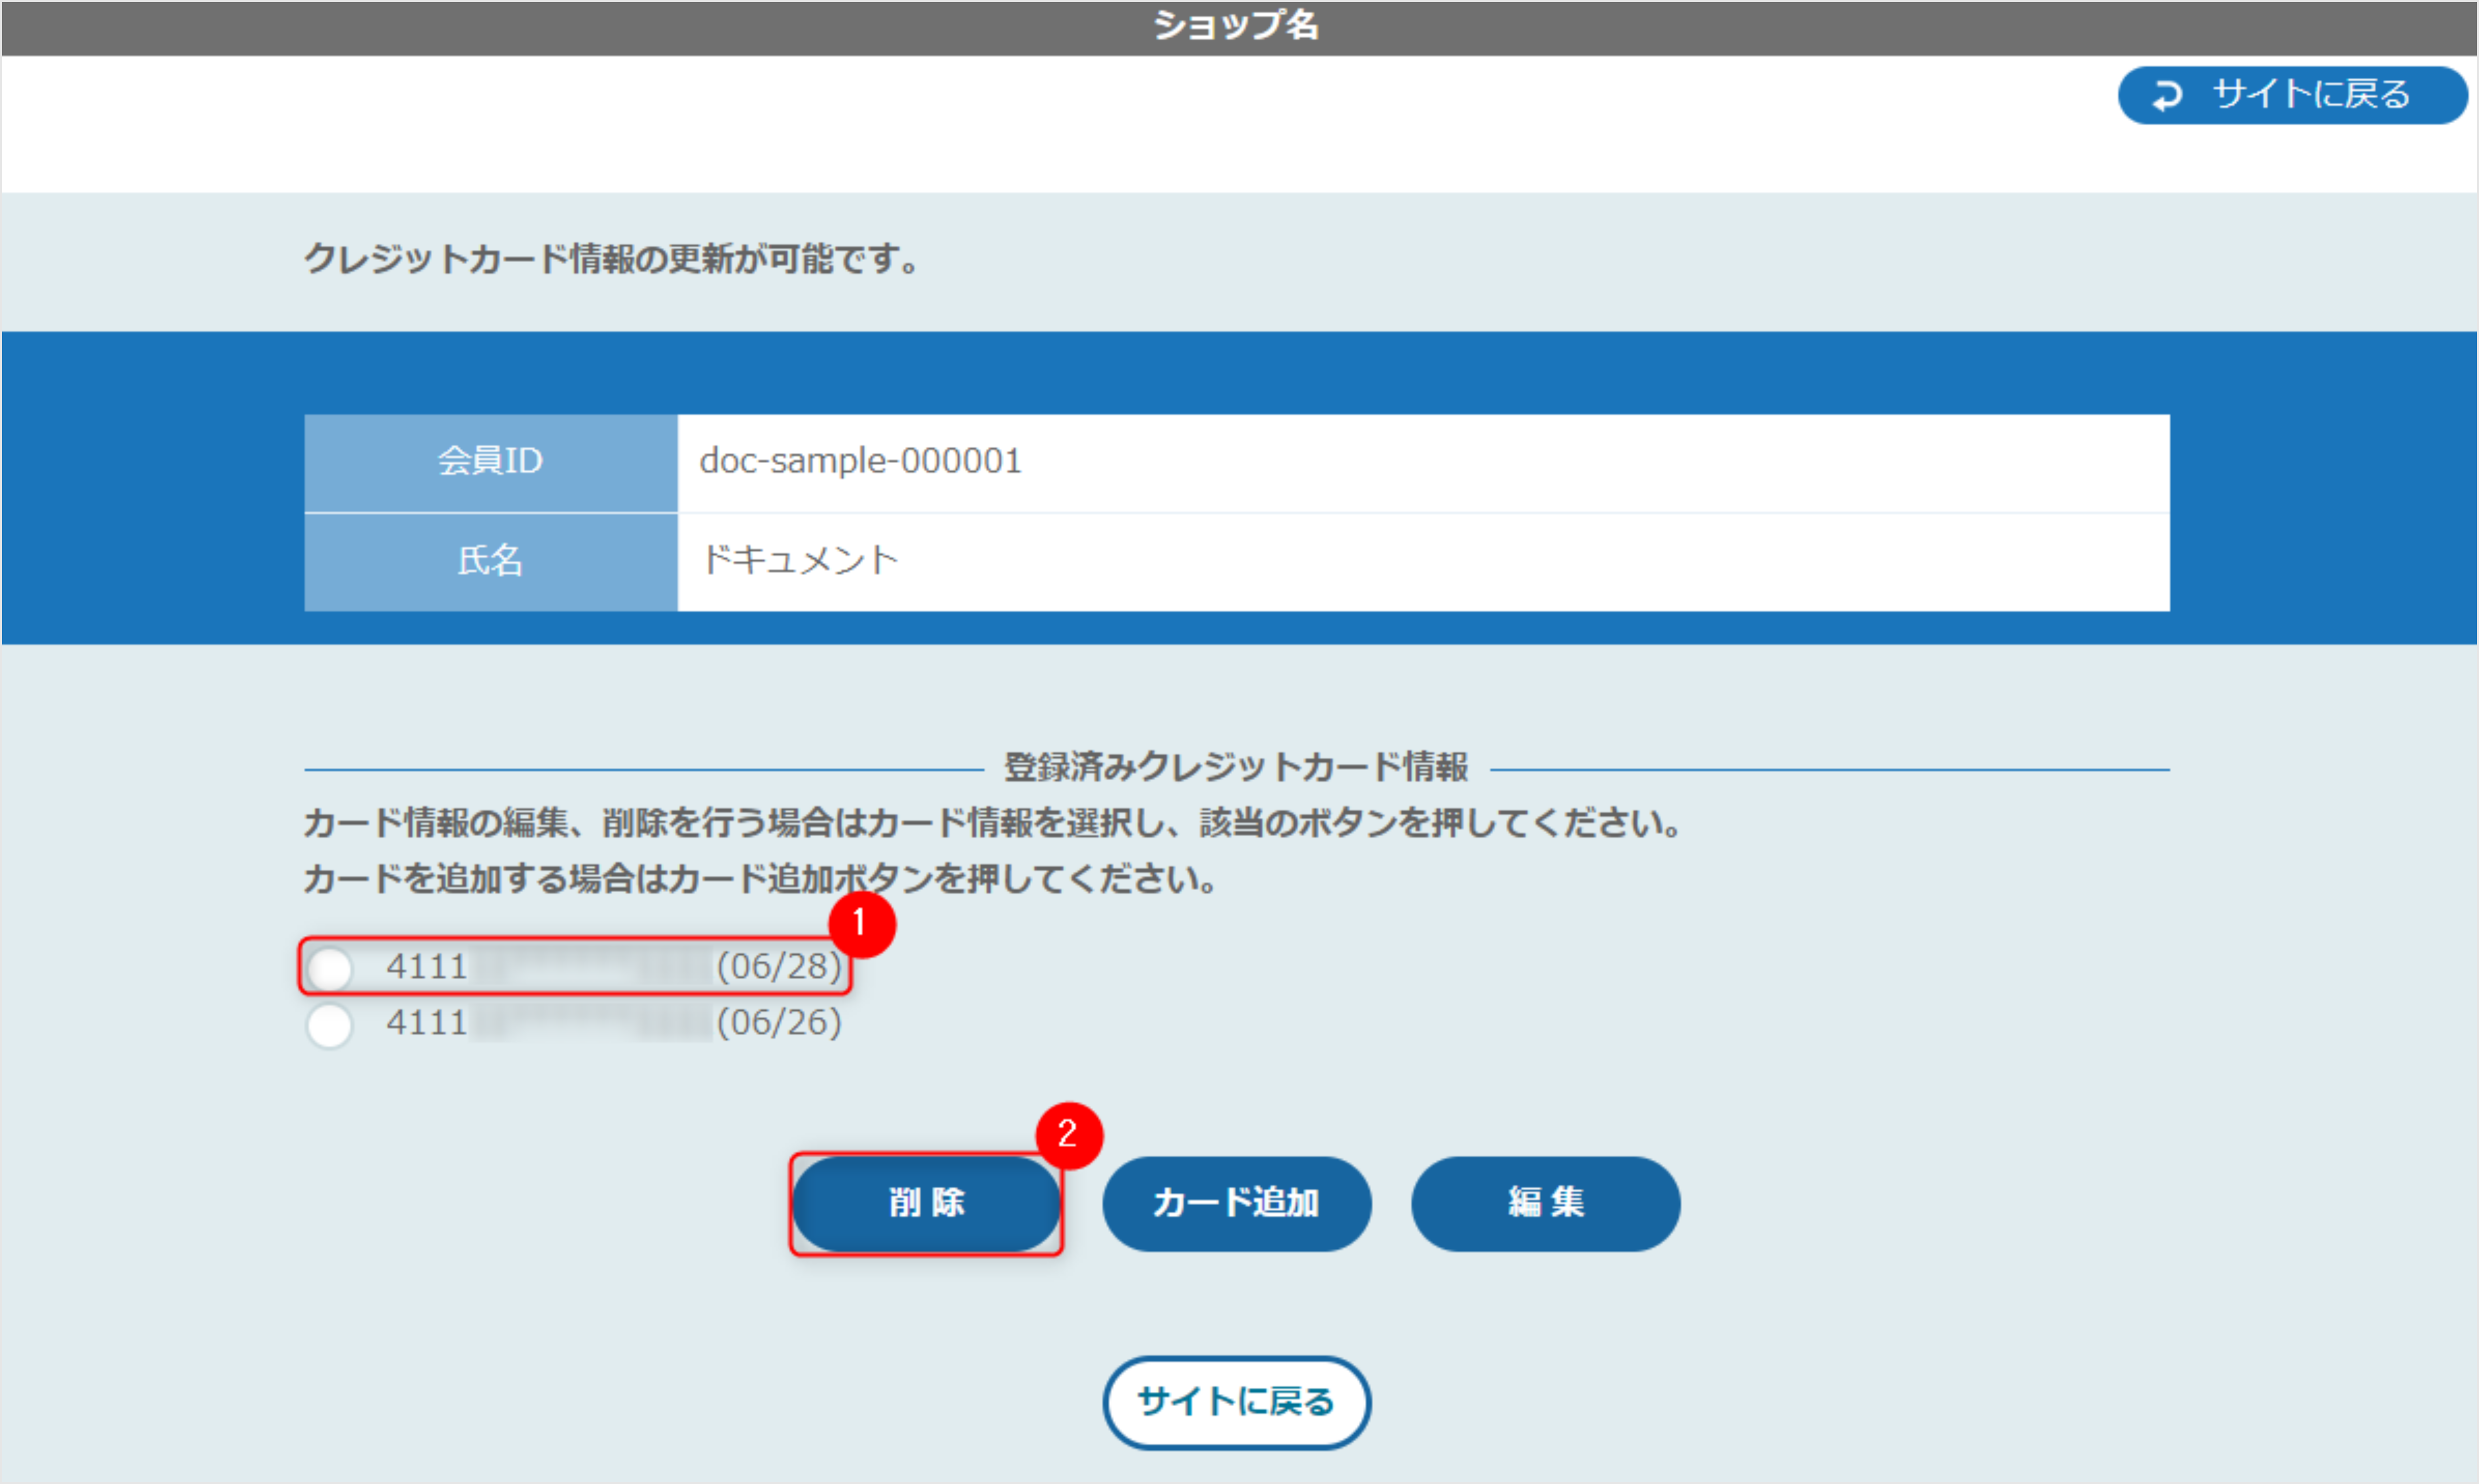The image size is (2479, 1484).
Task: Click the ショップ名 header bar
Action: [x=1237, y=26]
